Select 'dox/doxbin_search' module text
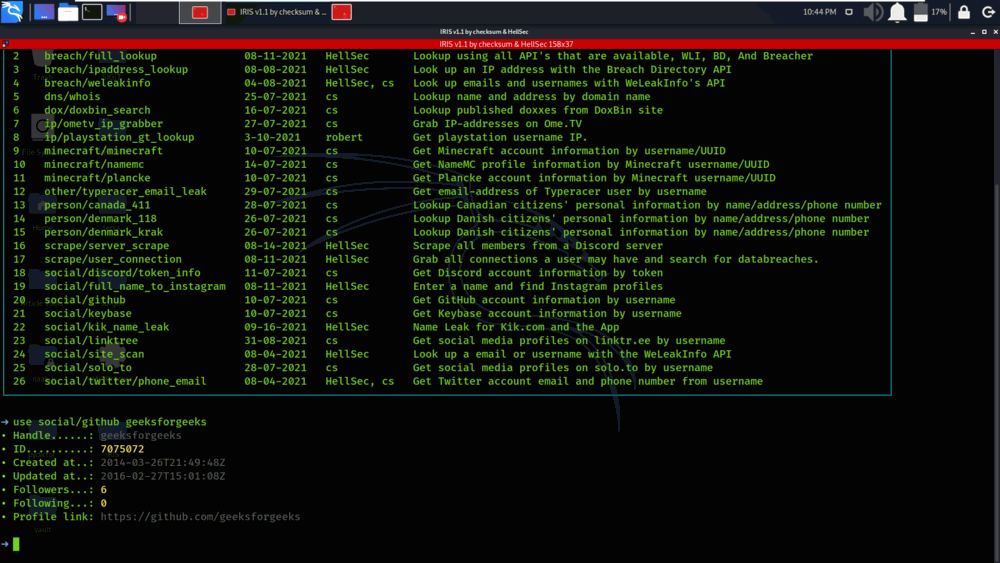 97,110
